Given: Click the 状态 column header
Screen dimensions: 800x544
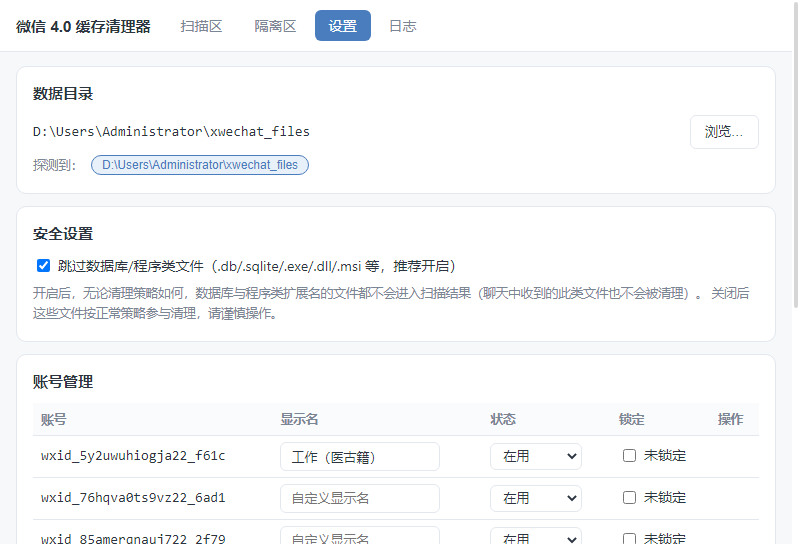Looking at the screenshot, I should [503, 419].
